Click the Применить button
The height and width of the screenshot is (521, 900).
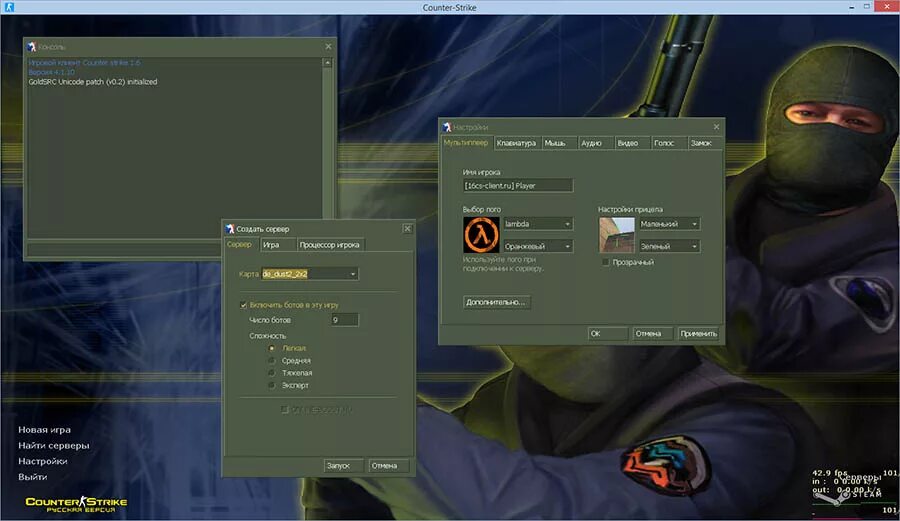698,333
